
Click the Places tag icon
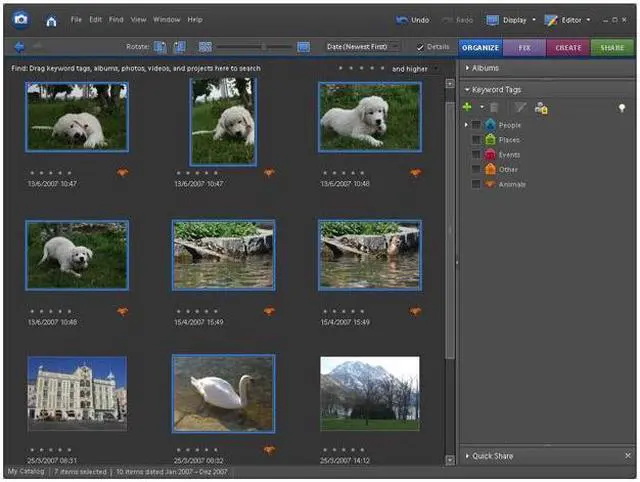tap(490, 140)
